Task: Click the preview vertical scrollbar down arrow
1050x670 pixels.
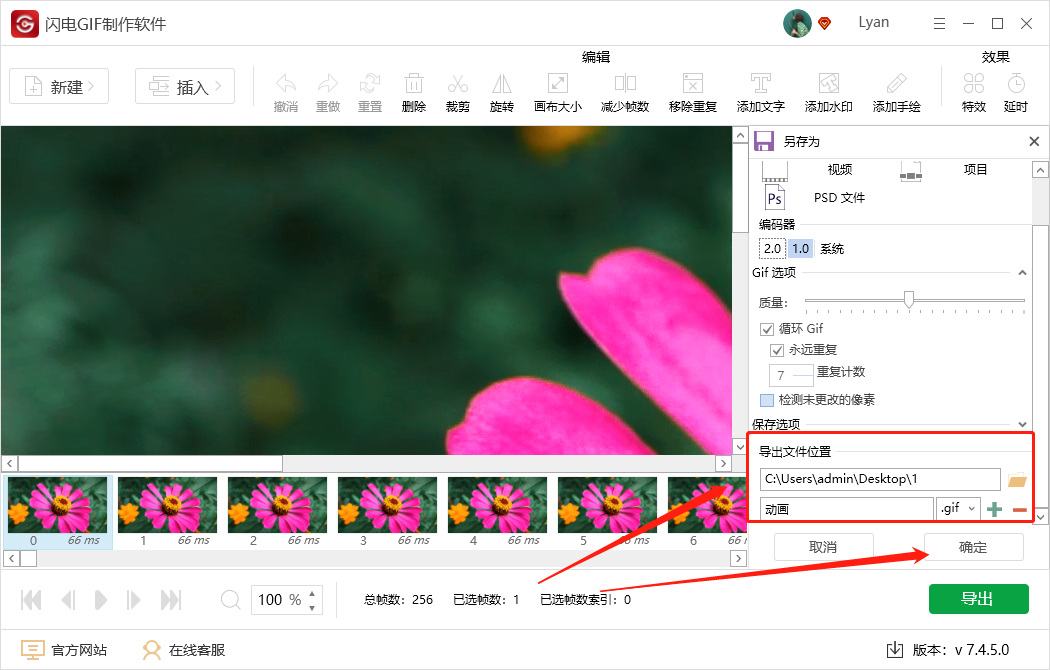Action: (740, 447)
